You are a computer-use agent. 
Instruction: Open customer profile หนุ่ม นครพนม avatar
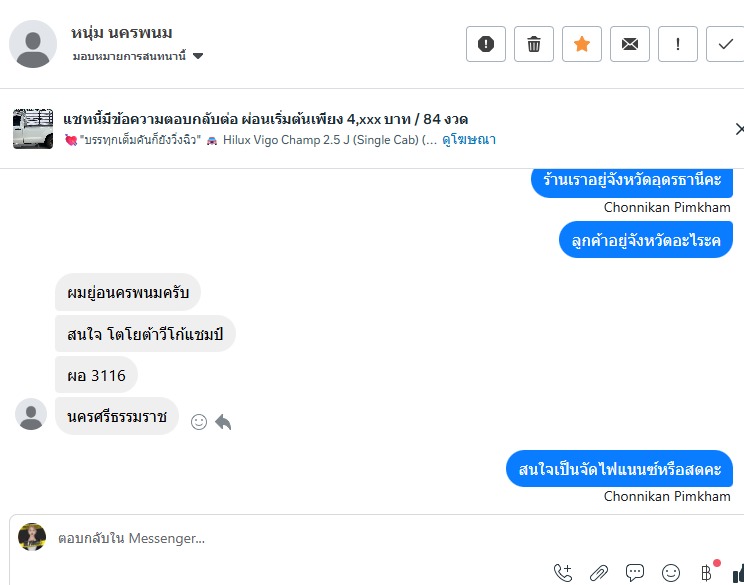pyautogui.click(x=33, y=44)
